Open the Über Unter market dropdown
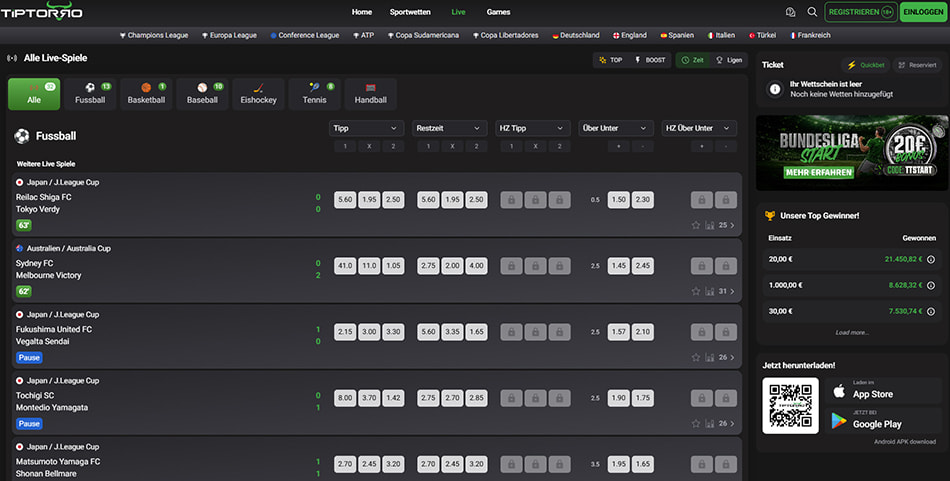 616,128
